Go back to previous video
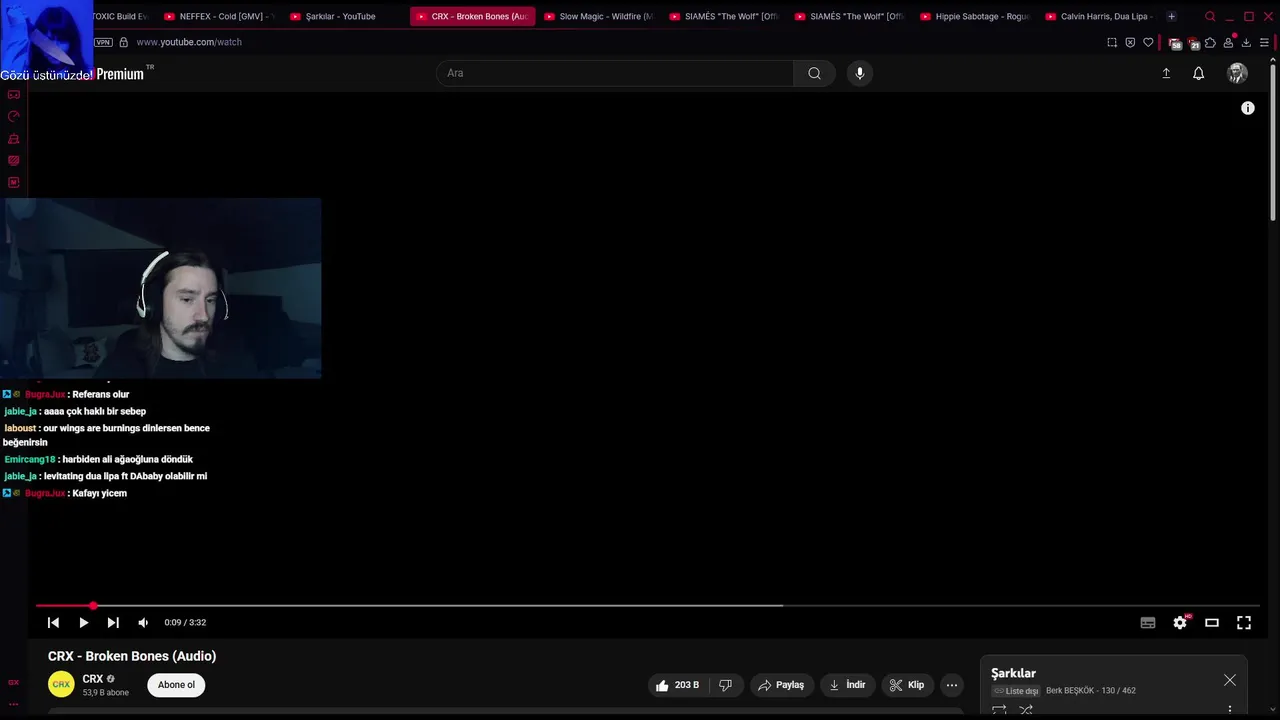The image size is (1280, 720). coord(53,622)
